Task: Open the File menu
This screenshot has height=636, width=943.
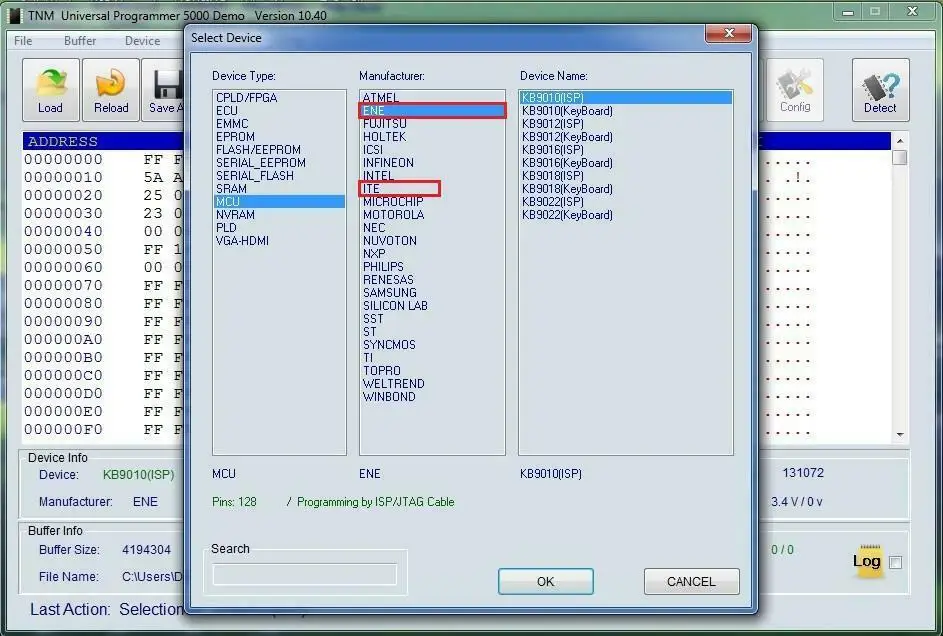Action: [23, 41]
